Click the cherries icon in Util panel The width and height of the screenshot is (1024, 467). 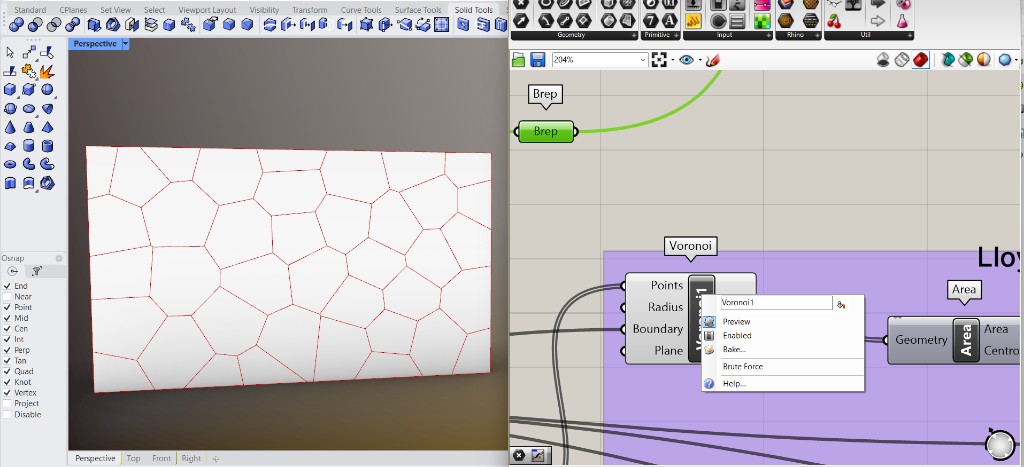[x=835, y=22]
